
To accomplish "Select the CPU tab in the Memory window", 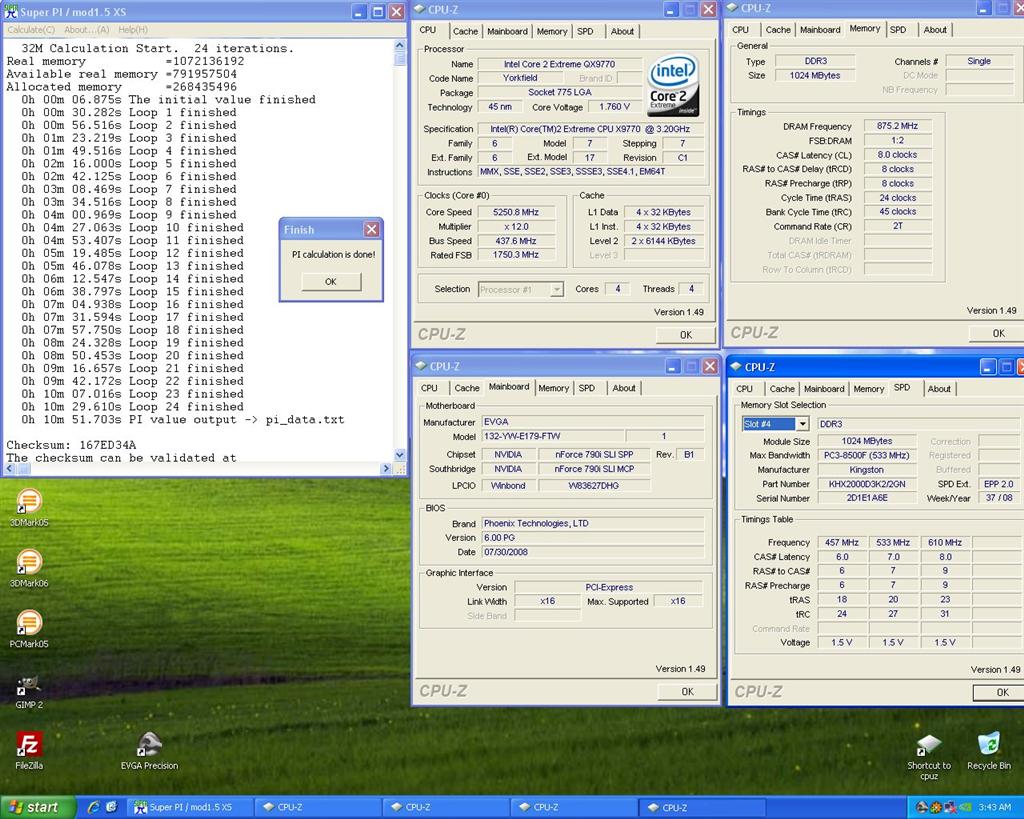I will point(741,30).
